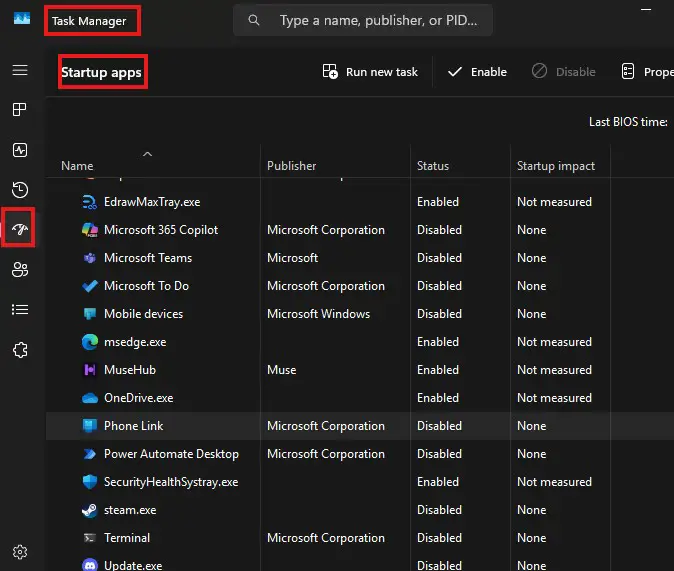The width and height of the screenshot is (674, 571).
Task: Click the Power Automate Desktop icon
Action: [x=89, y=454]
